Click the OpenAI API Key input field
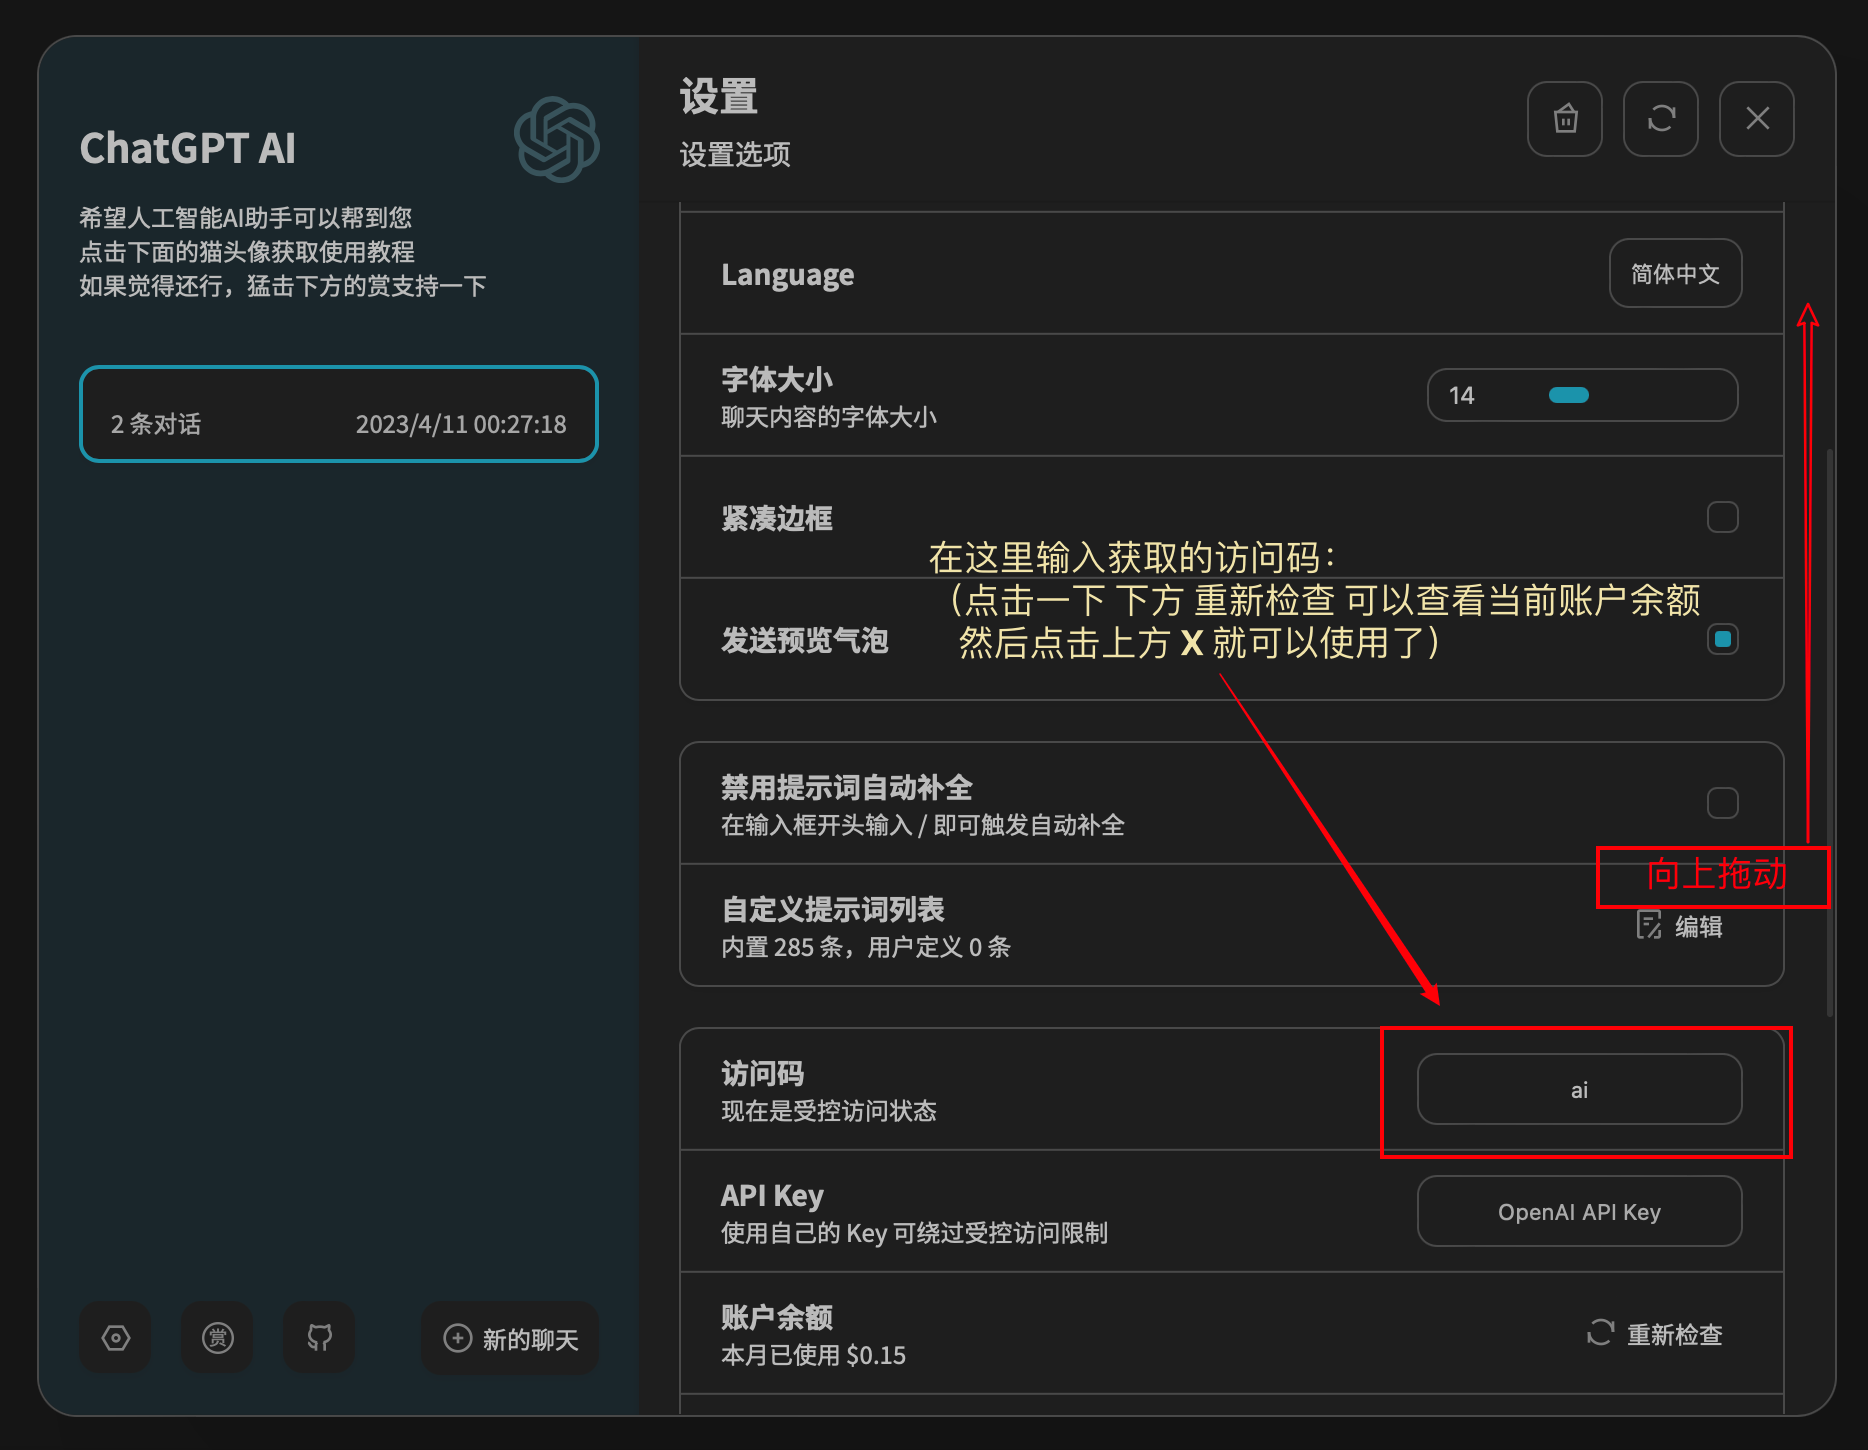This screenshot has width=1868, height=1450. tap(1579, 1211)
